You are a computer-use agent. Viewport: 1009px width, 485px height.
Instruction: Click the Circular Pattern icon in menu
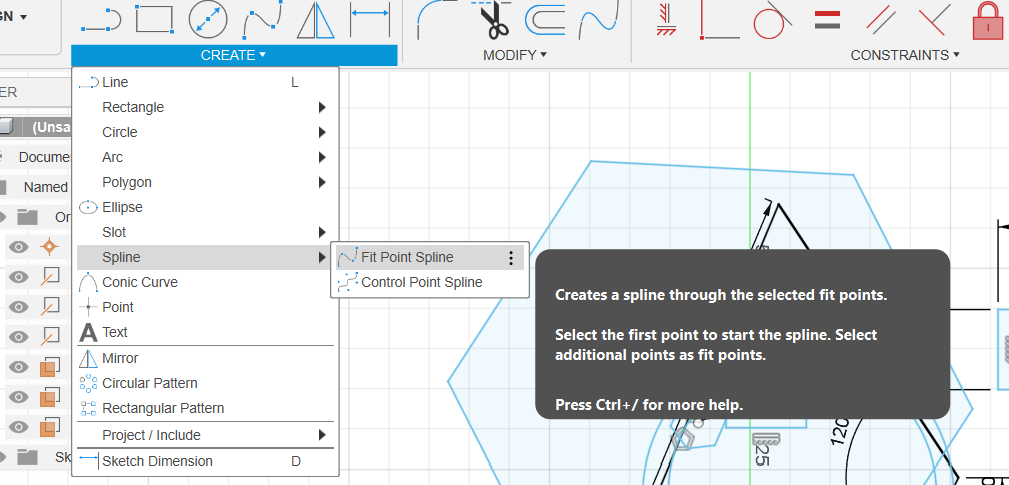[x=88, y=383]
